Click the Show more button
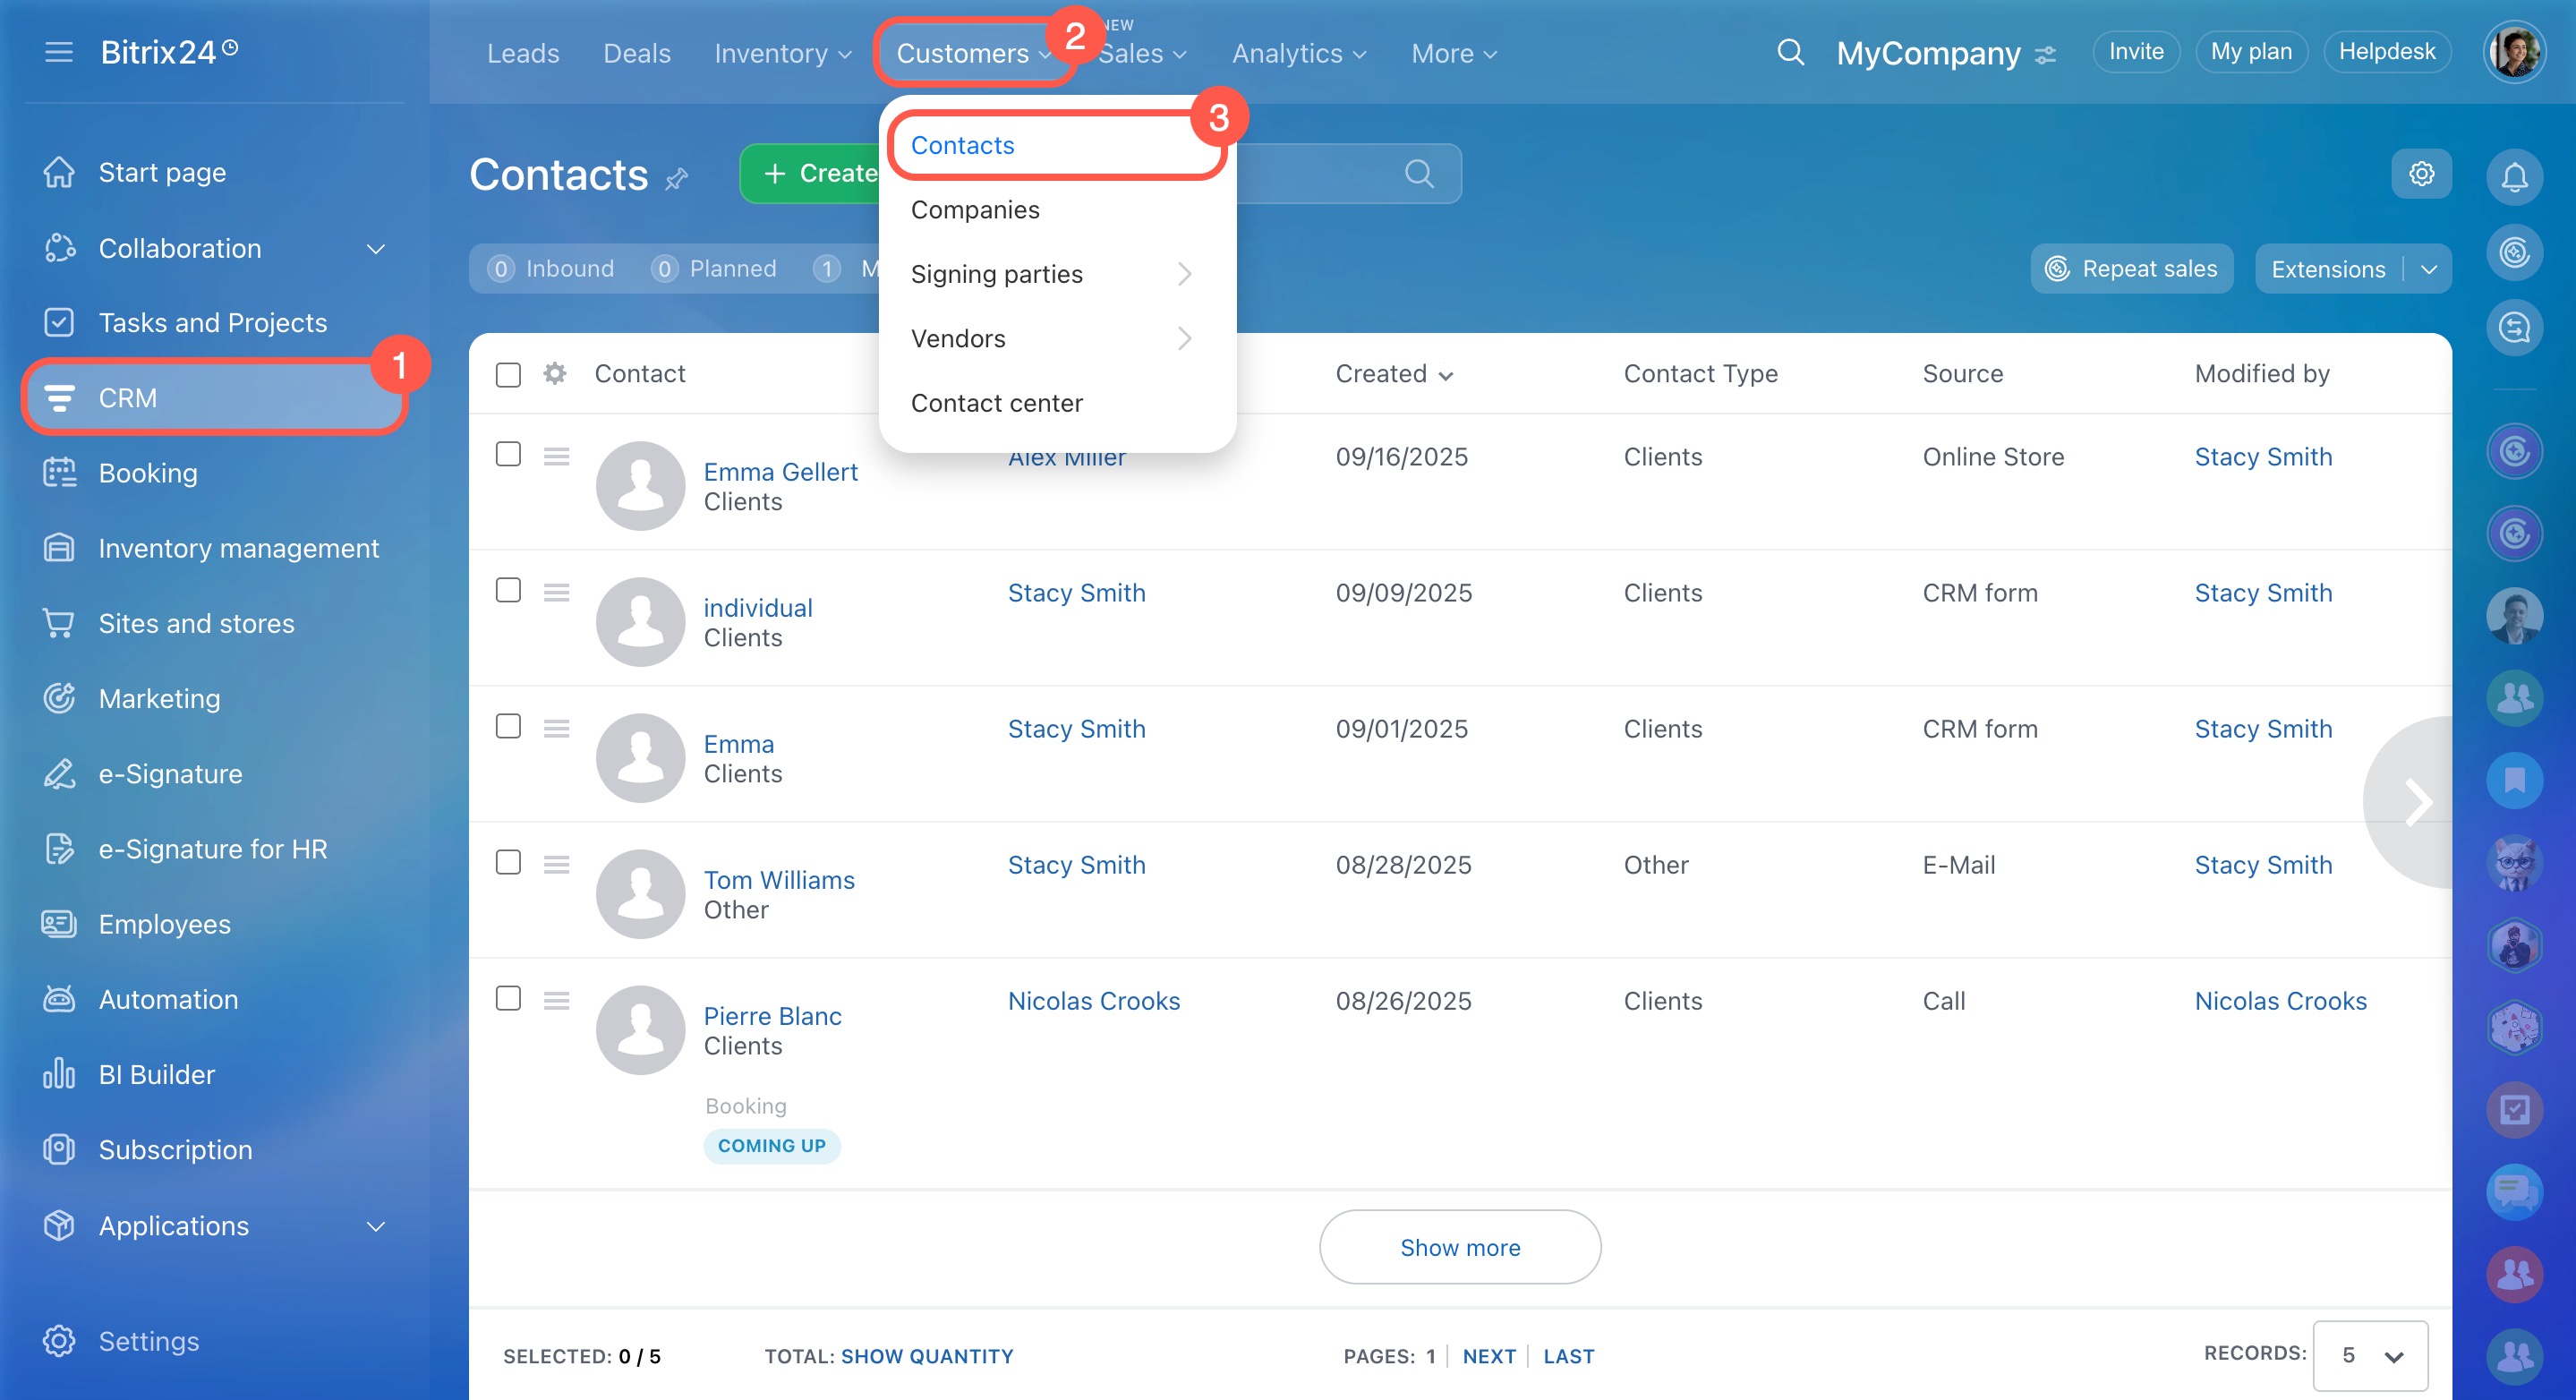Screen dimensions: 2576x1400 (1459, 1247)
